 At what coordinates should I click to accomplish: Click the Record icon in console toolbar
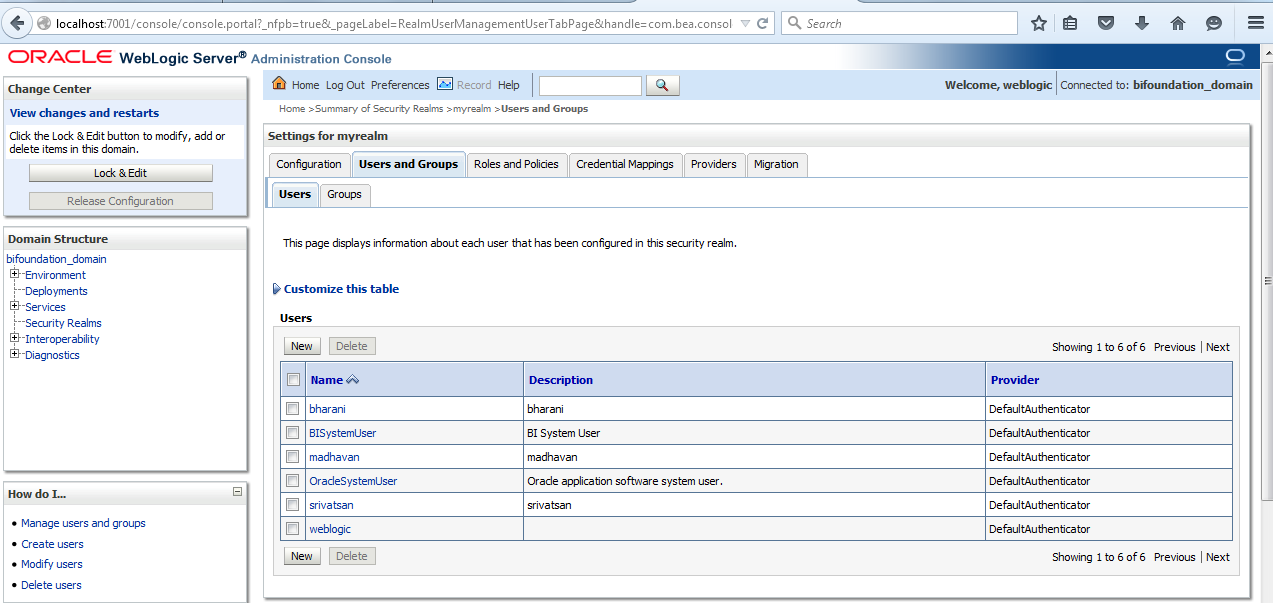tap(445, 84)
